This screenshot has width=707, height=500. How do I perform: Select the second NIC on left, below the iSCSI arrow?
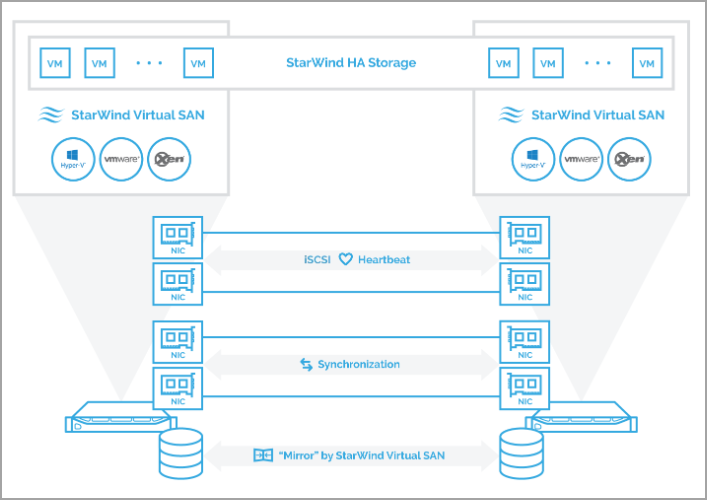pos(178,284)
